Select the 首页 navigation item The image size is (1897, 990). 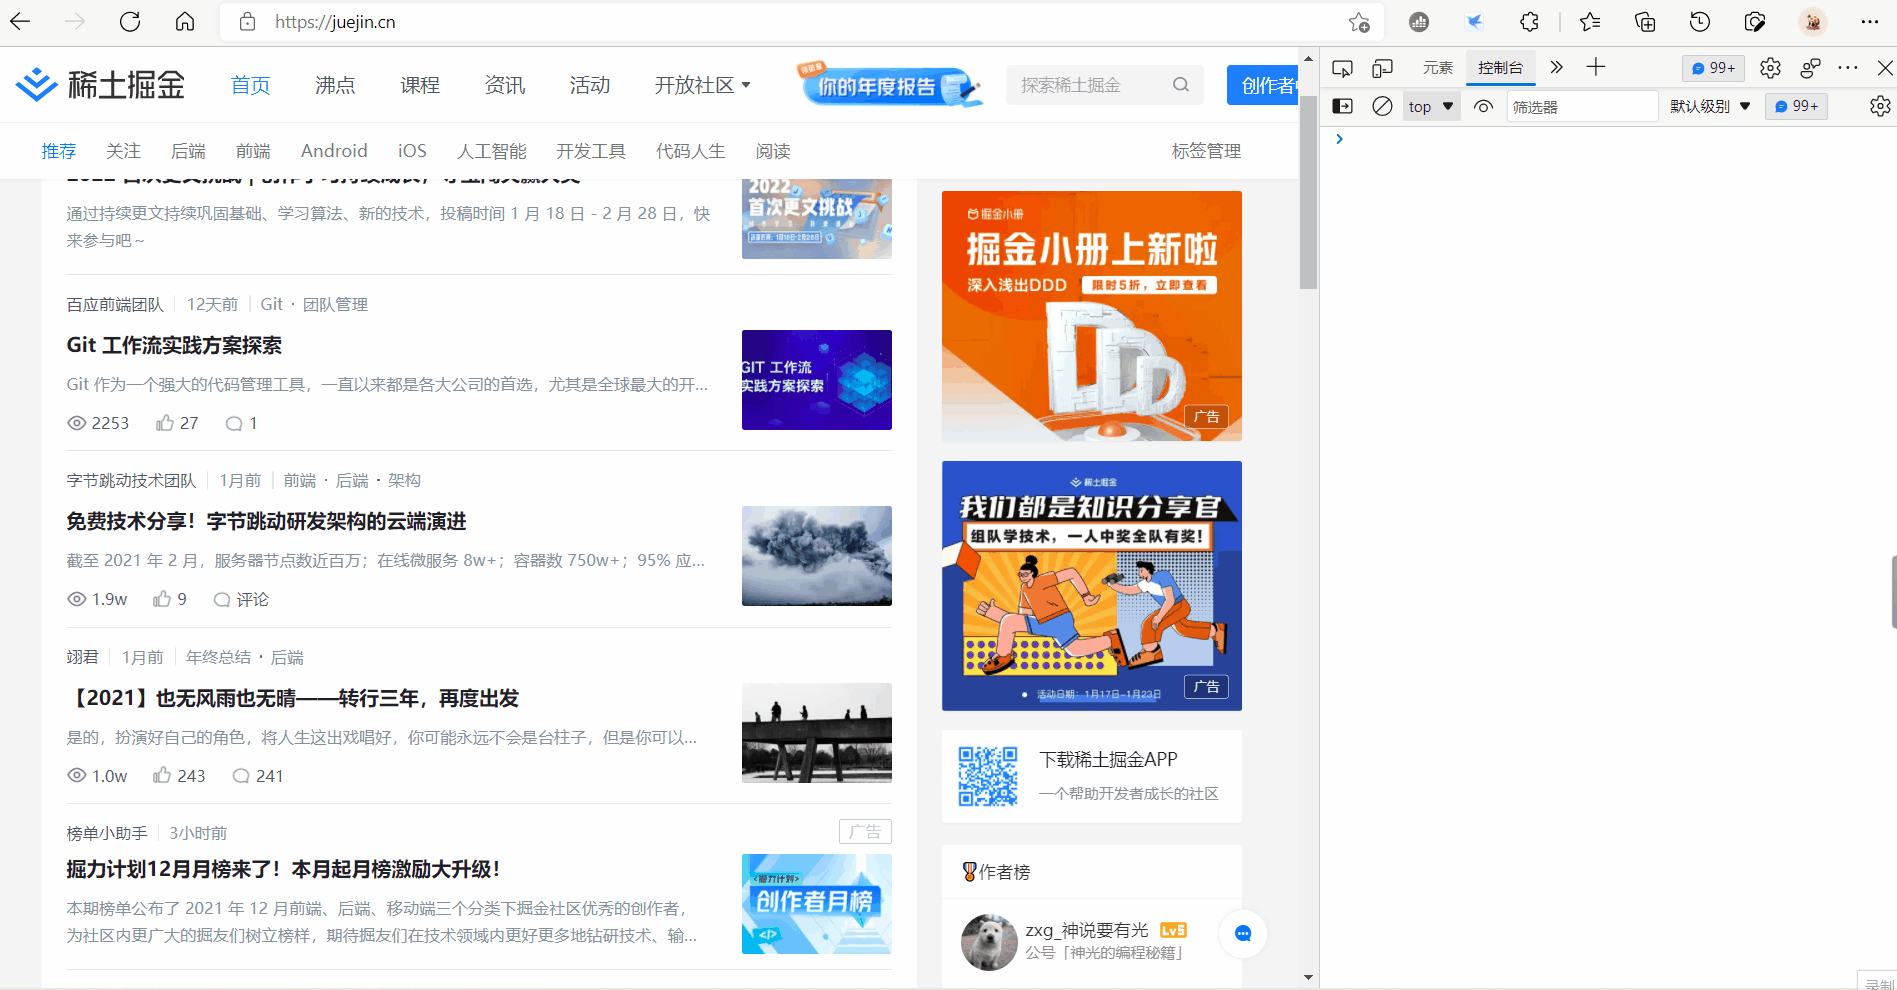pyautogui.click(x=250, y=85)
